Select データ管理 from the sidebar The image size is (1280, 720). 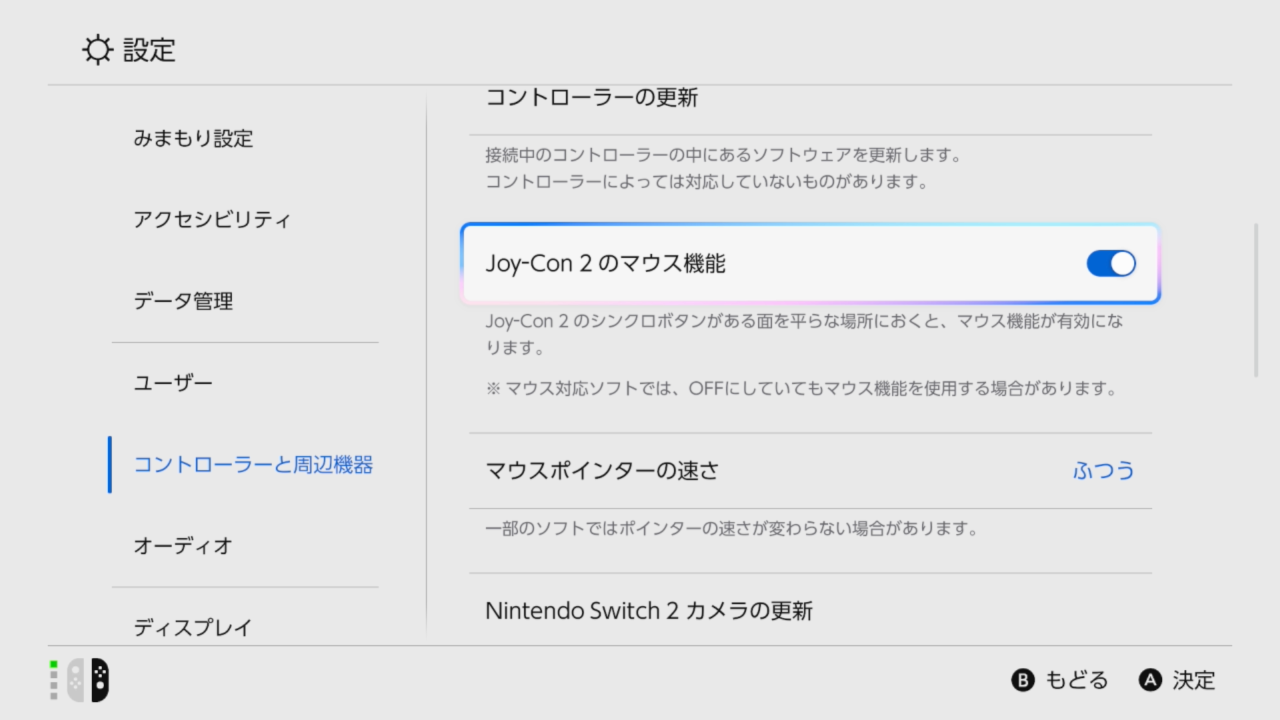tap(183, 300)
